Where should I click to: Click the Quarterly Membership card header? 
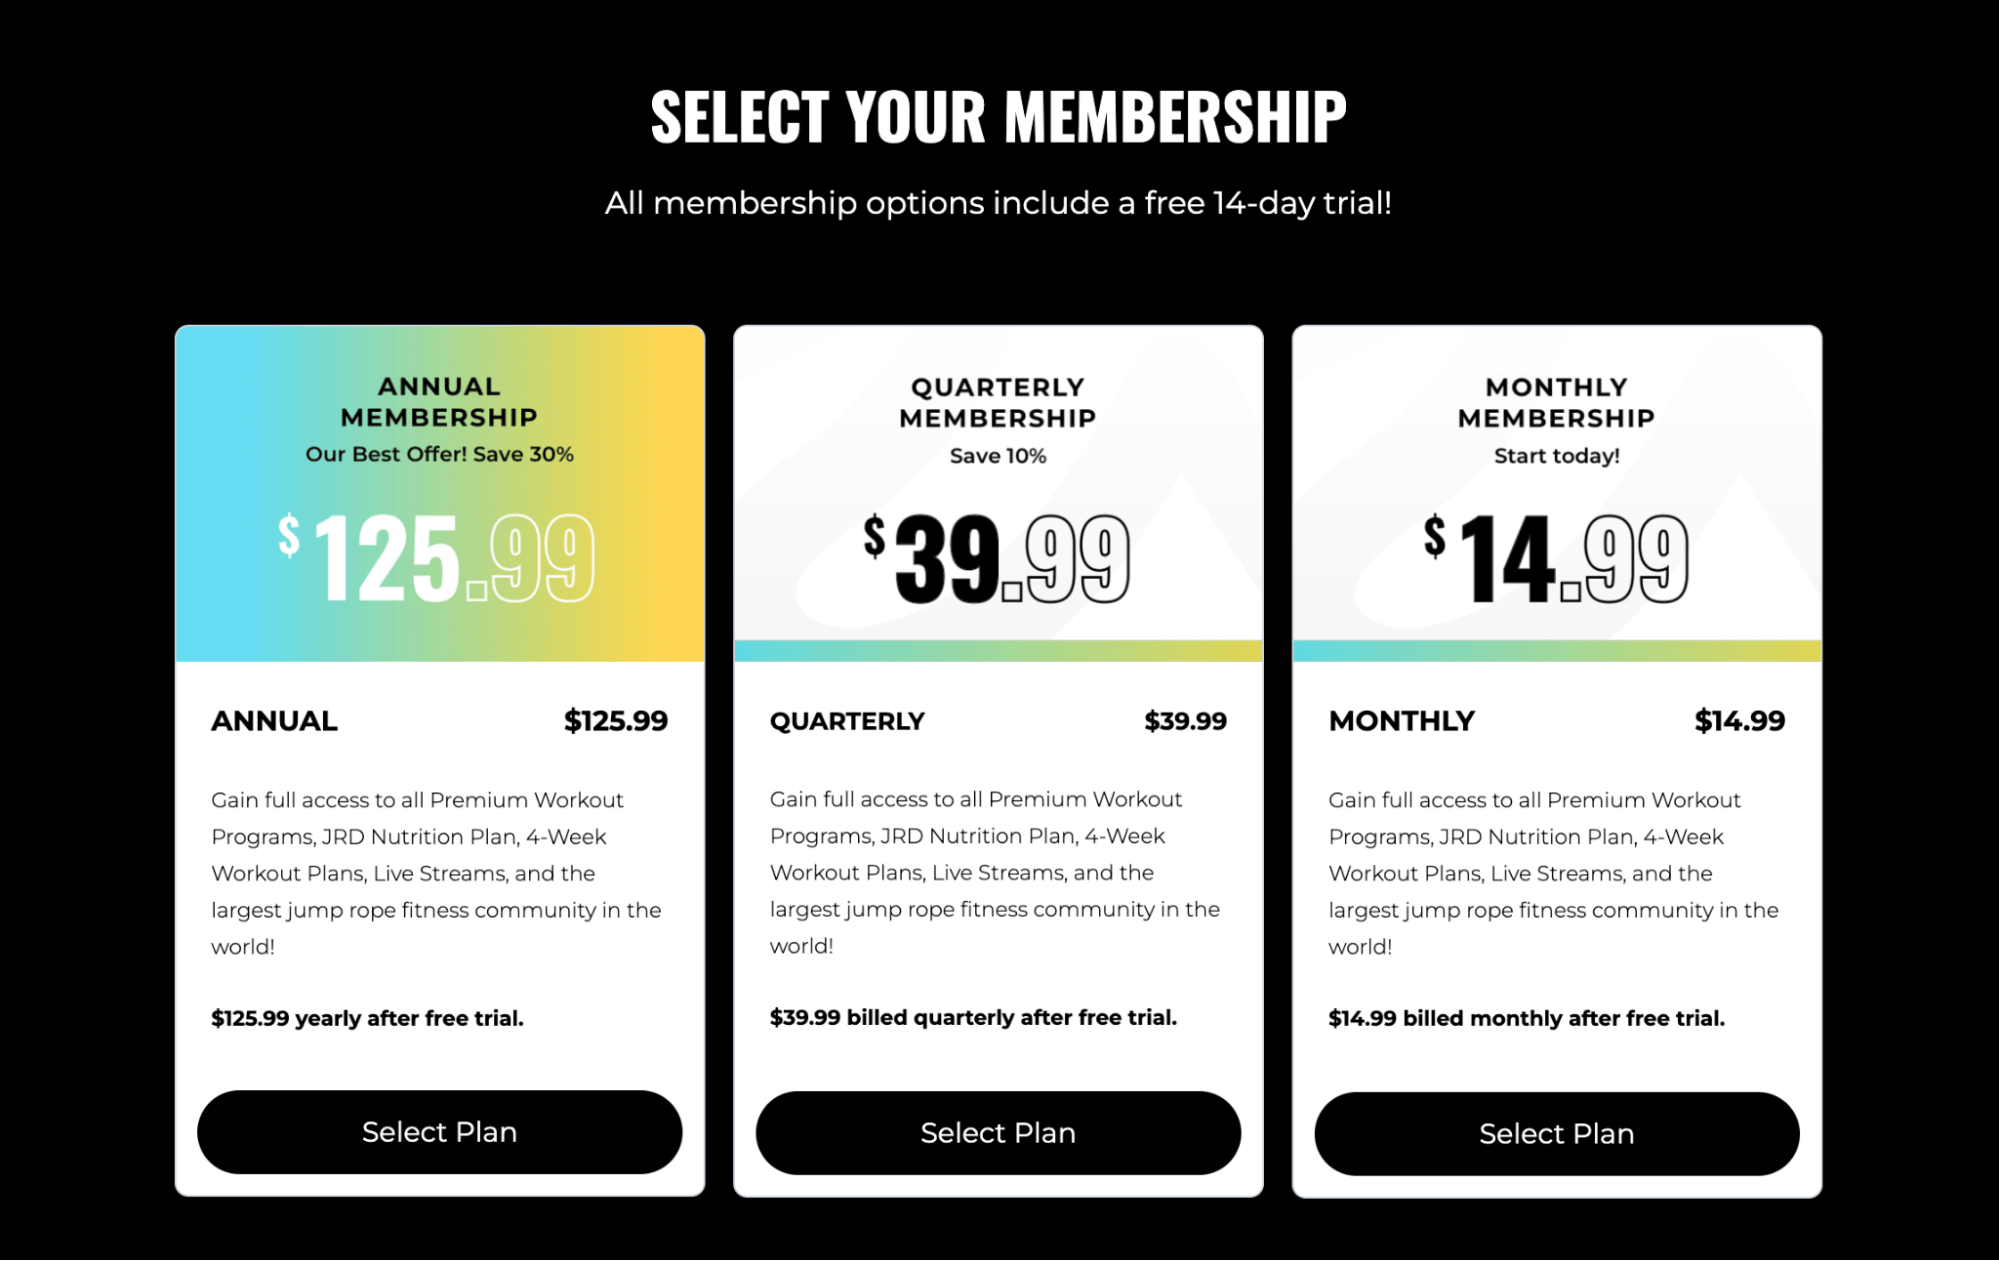point(998,402)
